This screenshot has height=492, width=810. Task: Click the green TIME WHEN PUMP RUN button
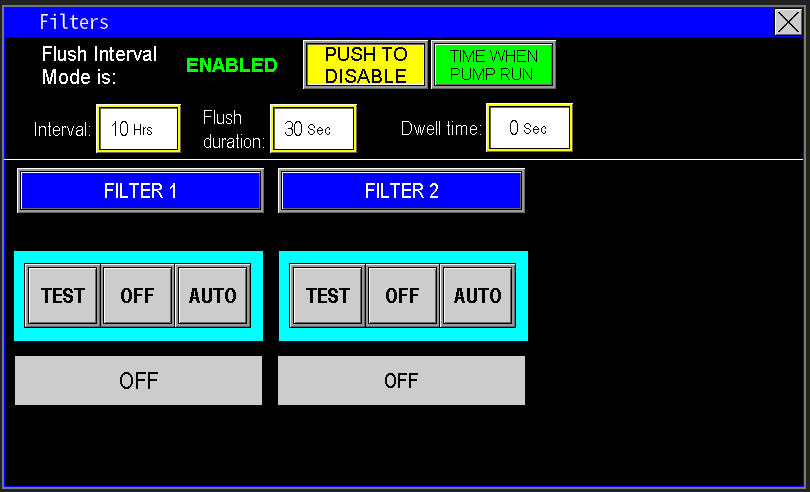pos(493,65)
